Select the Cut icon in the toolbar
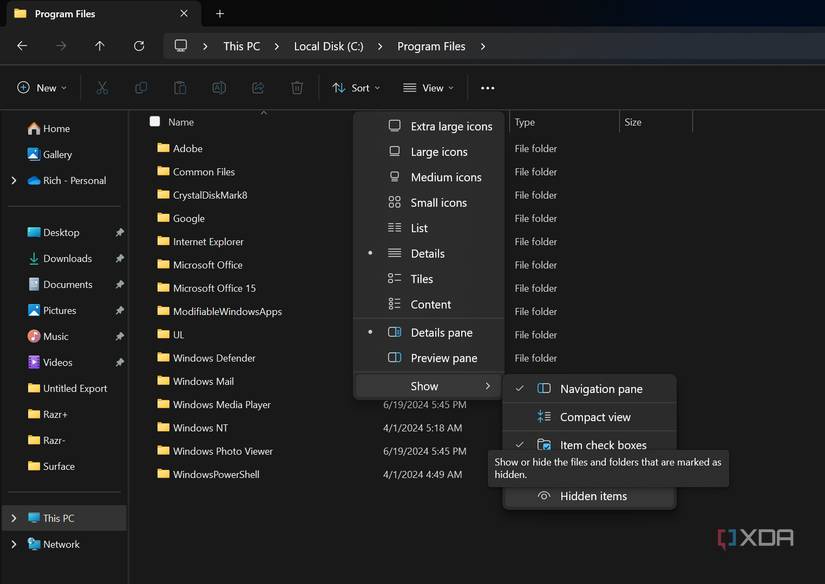Viewport: 825px width, 584px height. [102, 88]
